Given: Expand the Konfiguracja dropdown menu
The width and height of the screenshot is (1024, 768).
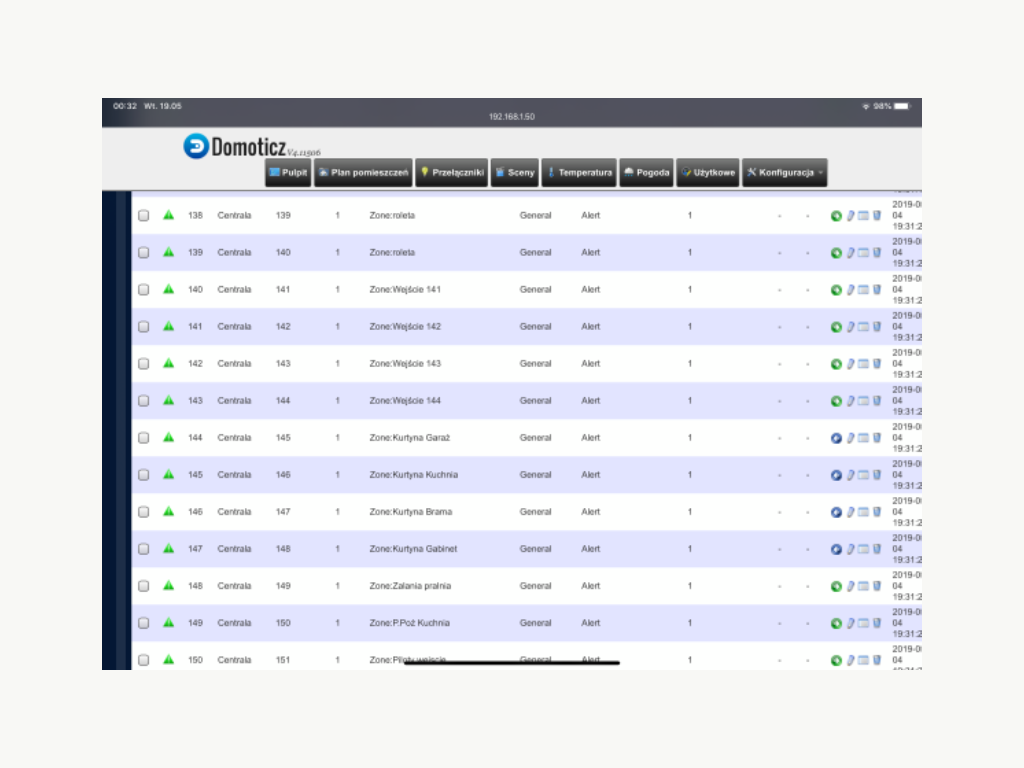Looking at the screenshot, I should click(784, 172).
